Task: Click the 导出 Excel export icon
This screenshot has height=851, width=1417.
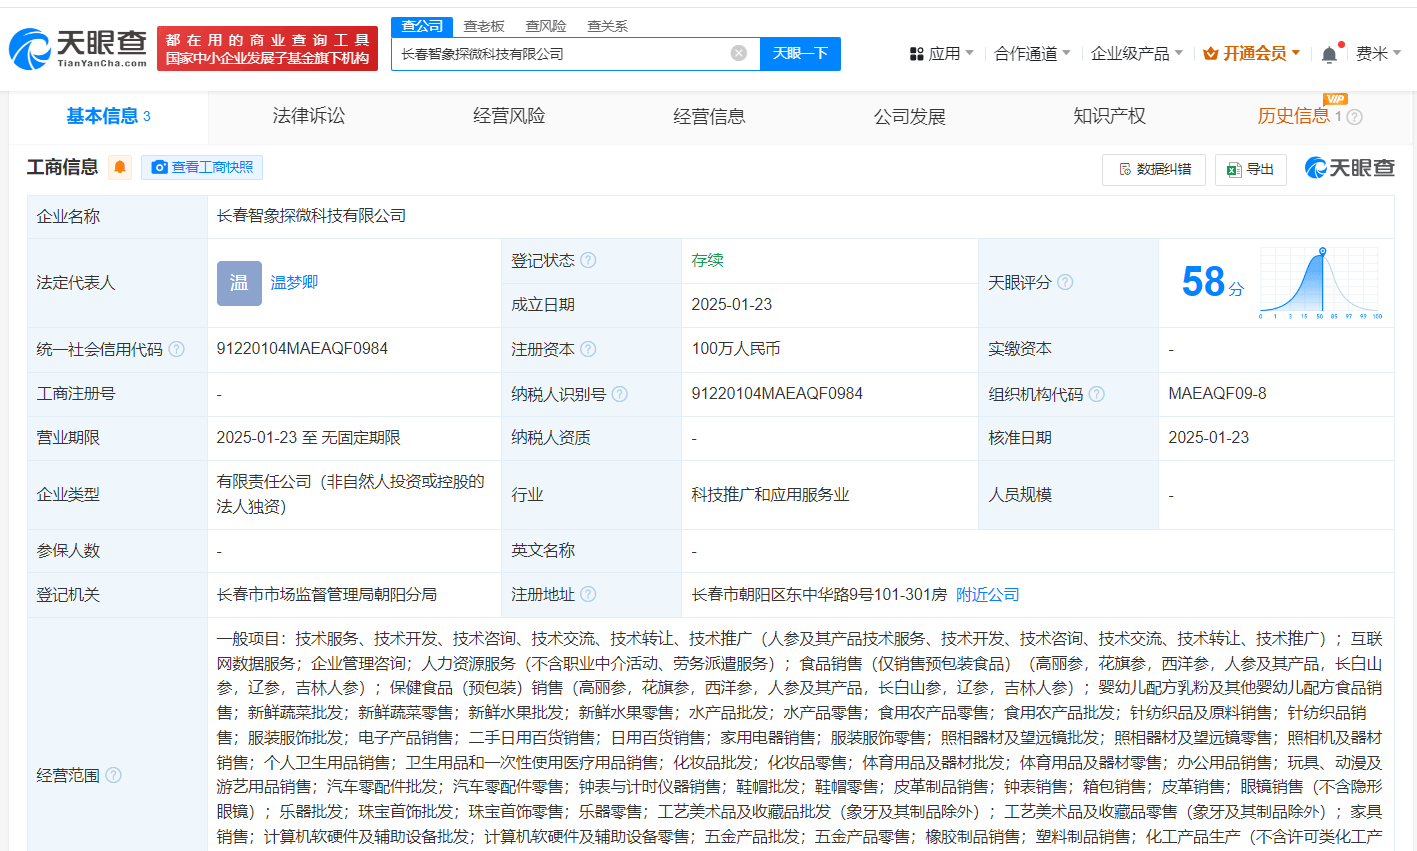Action: [1234, 170]
